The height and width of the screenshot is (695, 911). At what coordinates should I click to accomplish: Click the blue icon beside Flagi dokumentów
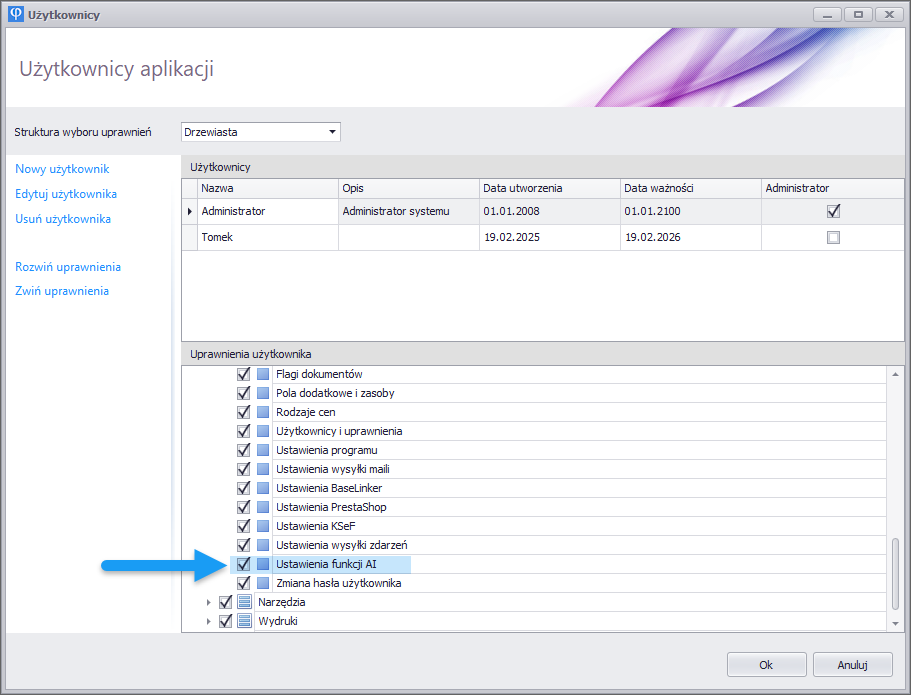pyautogui.click(x=263, y=374)
